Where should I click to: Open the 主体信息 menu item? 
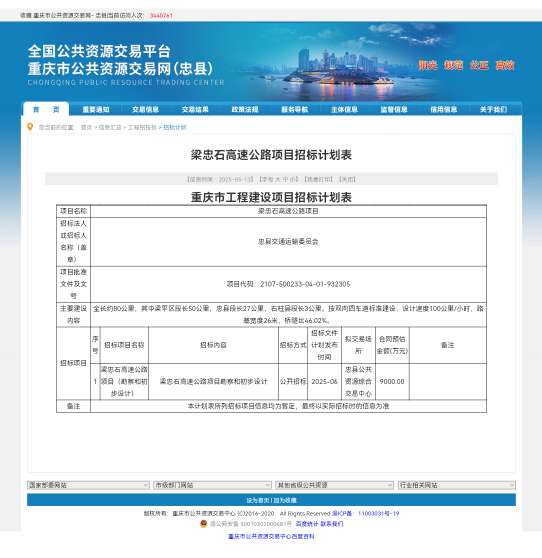pyautogui.click(x=344, y=109)
